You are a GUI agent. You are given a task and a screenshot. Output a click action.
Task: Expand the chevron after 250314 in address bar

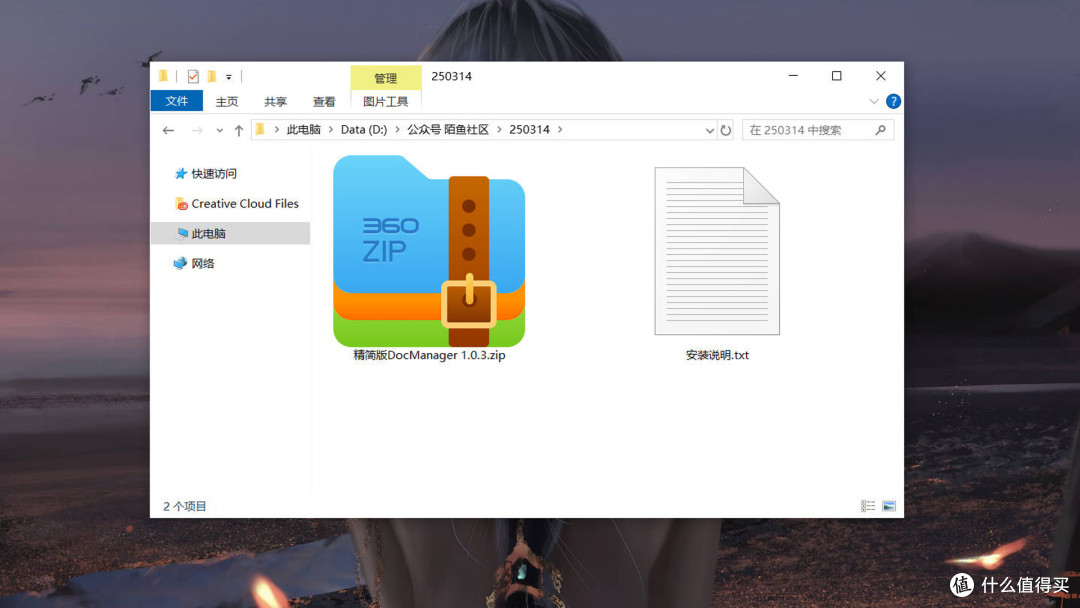point(560,129)
